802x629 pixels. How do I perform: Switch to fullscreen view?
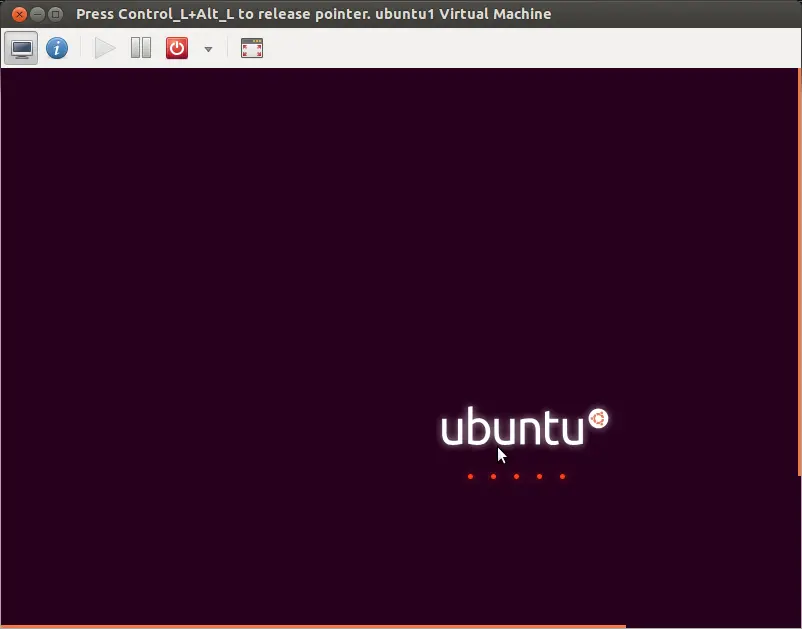[252, 48]
